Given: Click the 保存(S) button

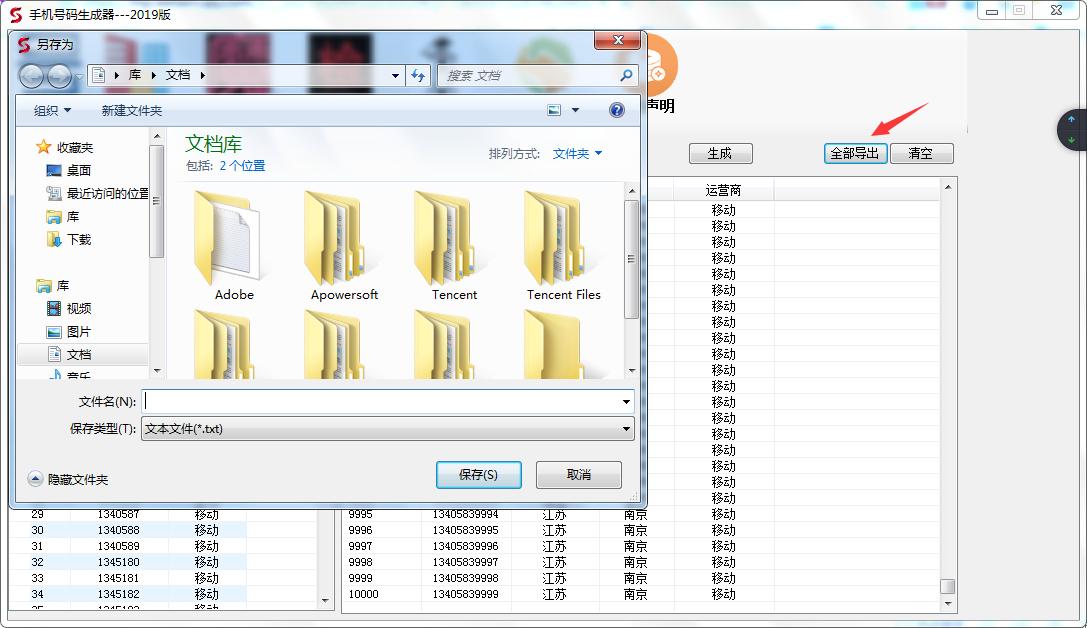Looking at the screenshot, I should pos(478,475).
